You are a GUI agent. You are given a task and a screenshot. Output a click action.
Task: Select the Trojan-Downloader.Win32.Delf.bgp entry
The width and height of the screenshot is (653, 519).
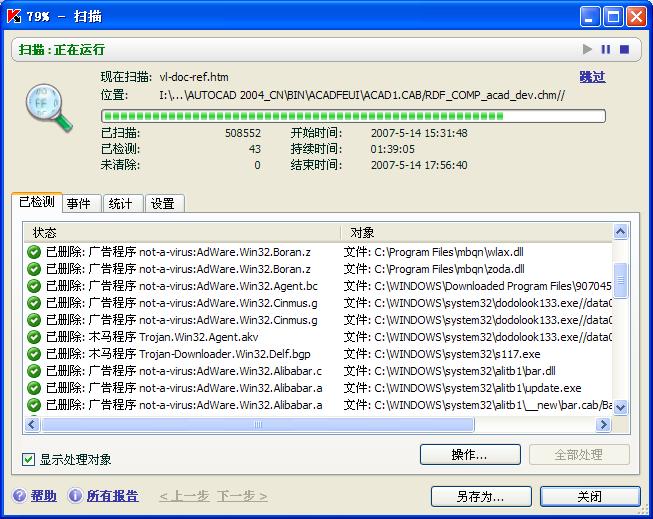click(178, 354)
